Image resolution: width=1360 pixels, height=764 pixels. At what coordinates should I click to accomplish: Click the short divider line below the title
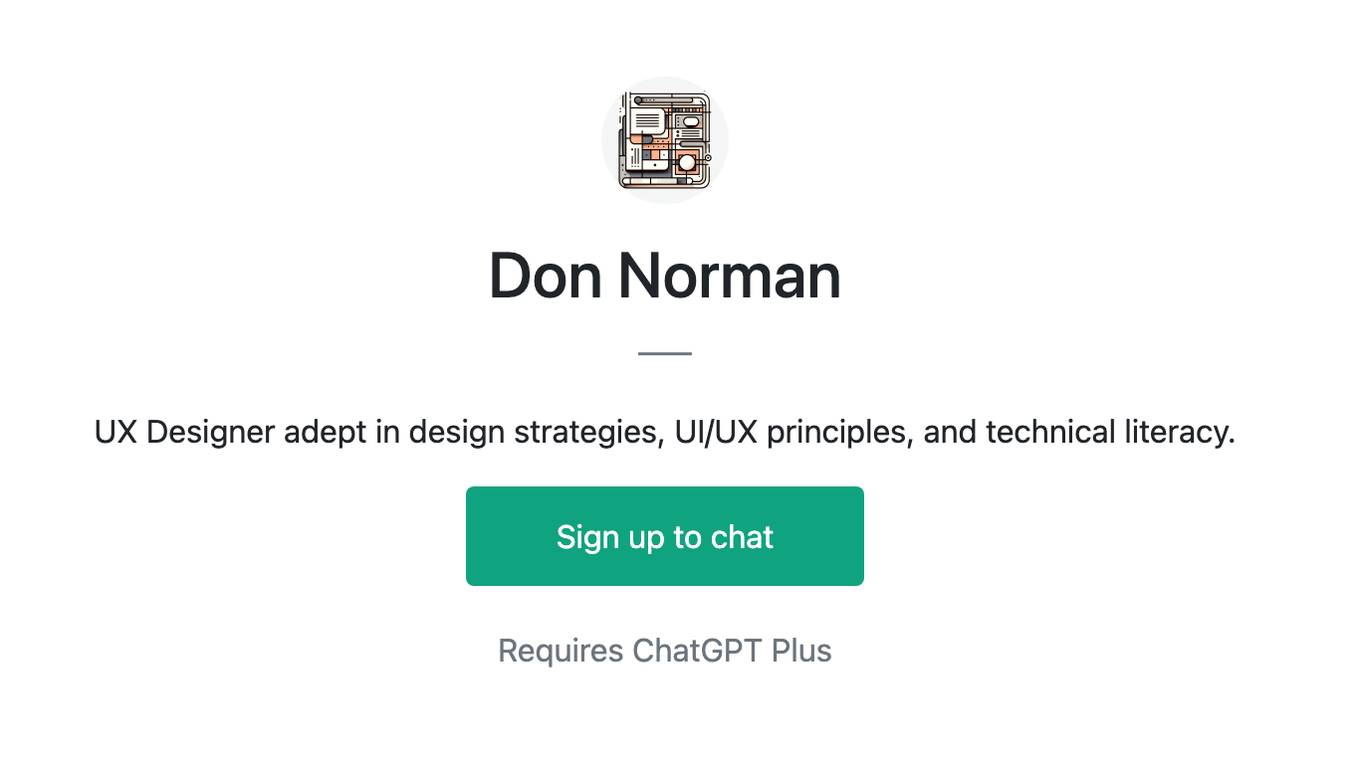click(x=665, y=353)
